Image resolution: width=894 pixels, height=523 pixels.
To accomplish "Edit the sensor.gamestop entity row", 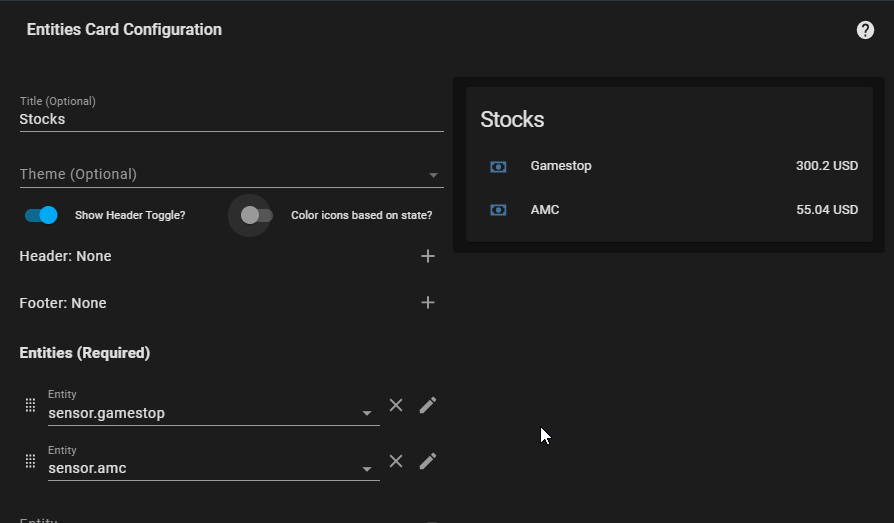I will [x=428, y=405].
